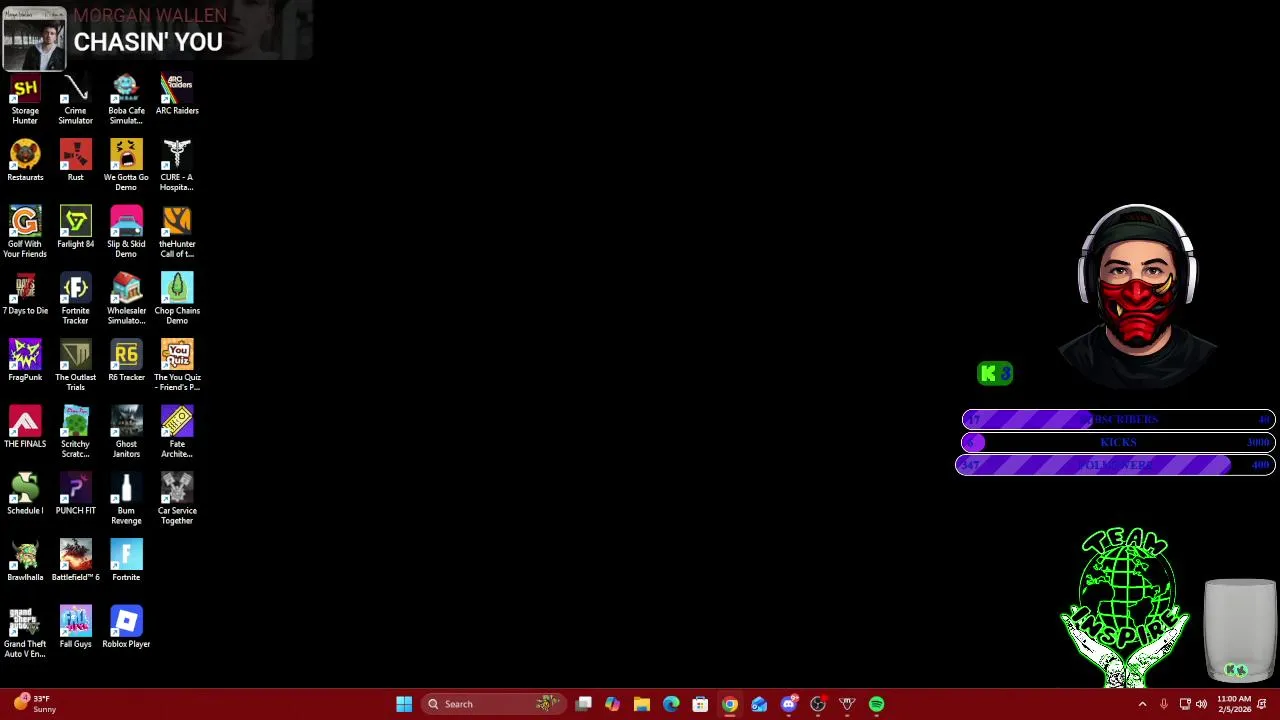This screenshot has width=1280, height=720.
Task: Select the Ghost Janitors icon
Action: pyautogui.click(x=126, y=432)
